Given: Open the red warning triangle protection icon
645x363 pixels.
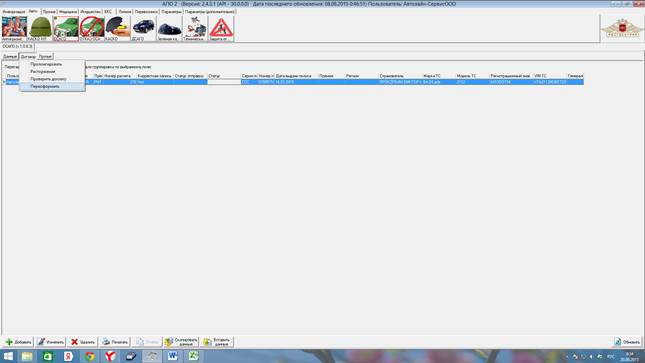Looking at the screenshot, I should tap(221, 28).
